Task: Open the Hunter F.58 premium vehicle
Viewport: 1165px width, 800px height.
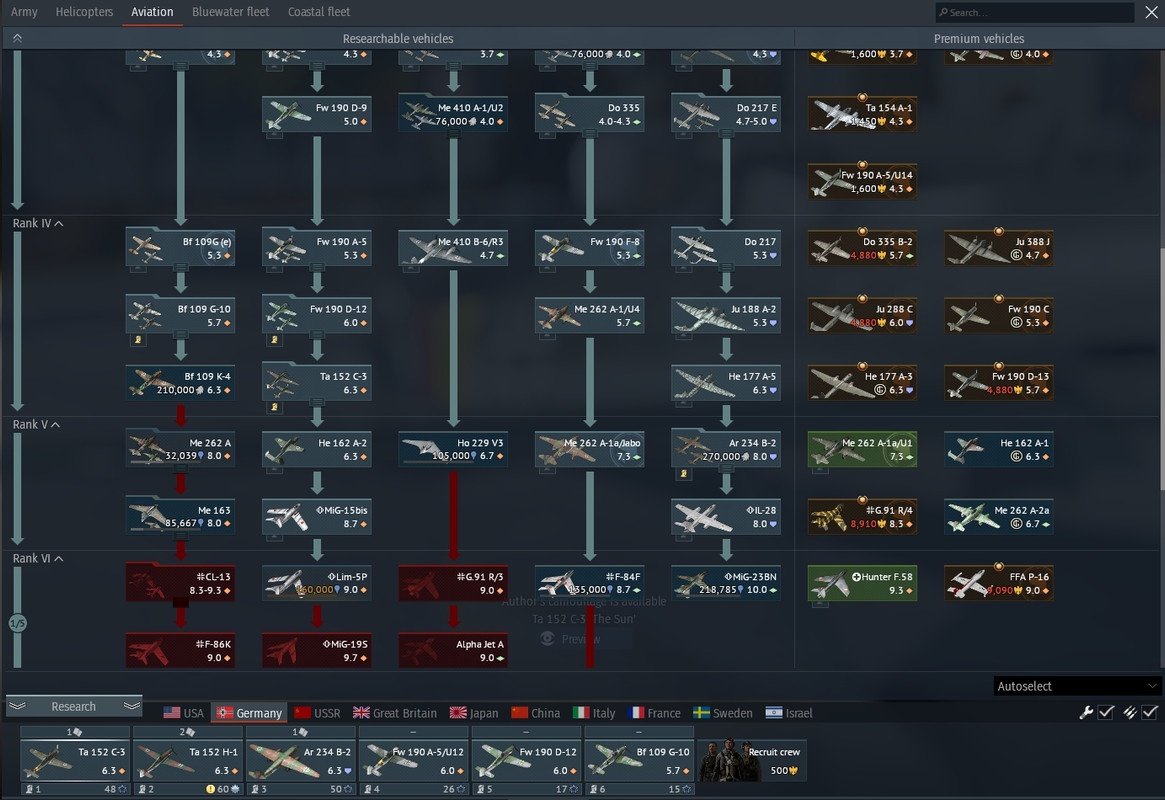Action: tap(862, 583)
